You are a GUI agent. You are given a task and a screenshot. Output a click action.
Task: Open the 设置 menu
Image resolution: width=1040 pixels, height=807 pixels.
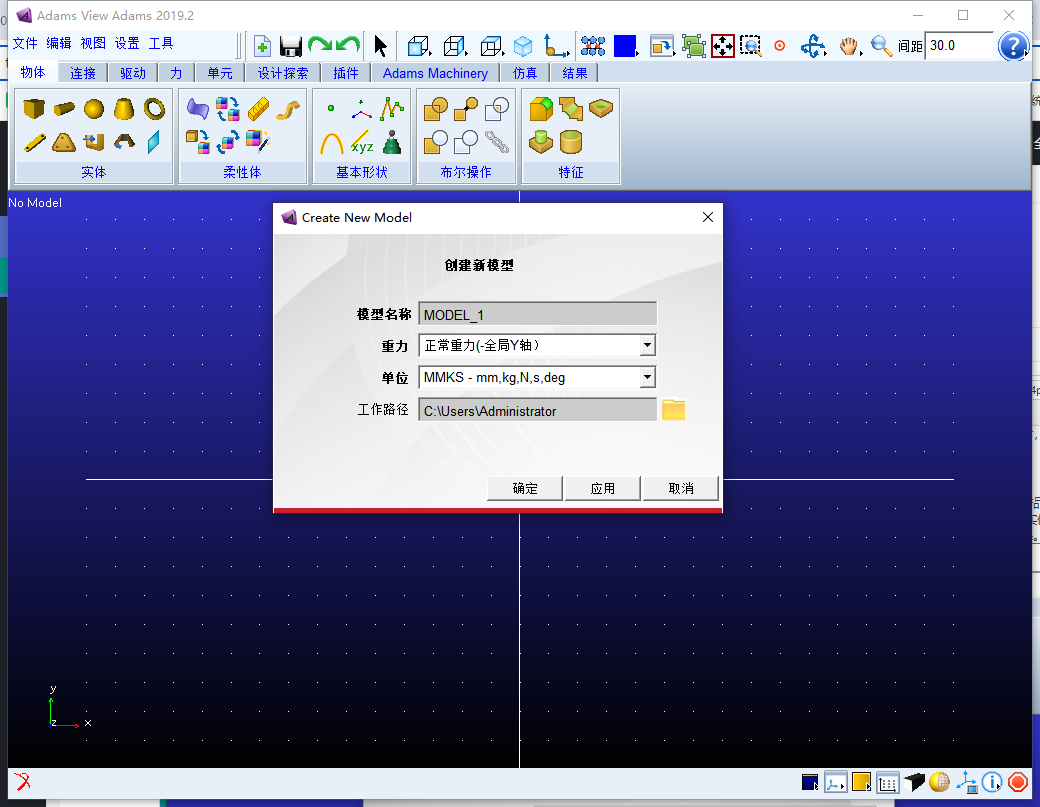click(x=127, y=43)
